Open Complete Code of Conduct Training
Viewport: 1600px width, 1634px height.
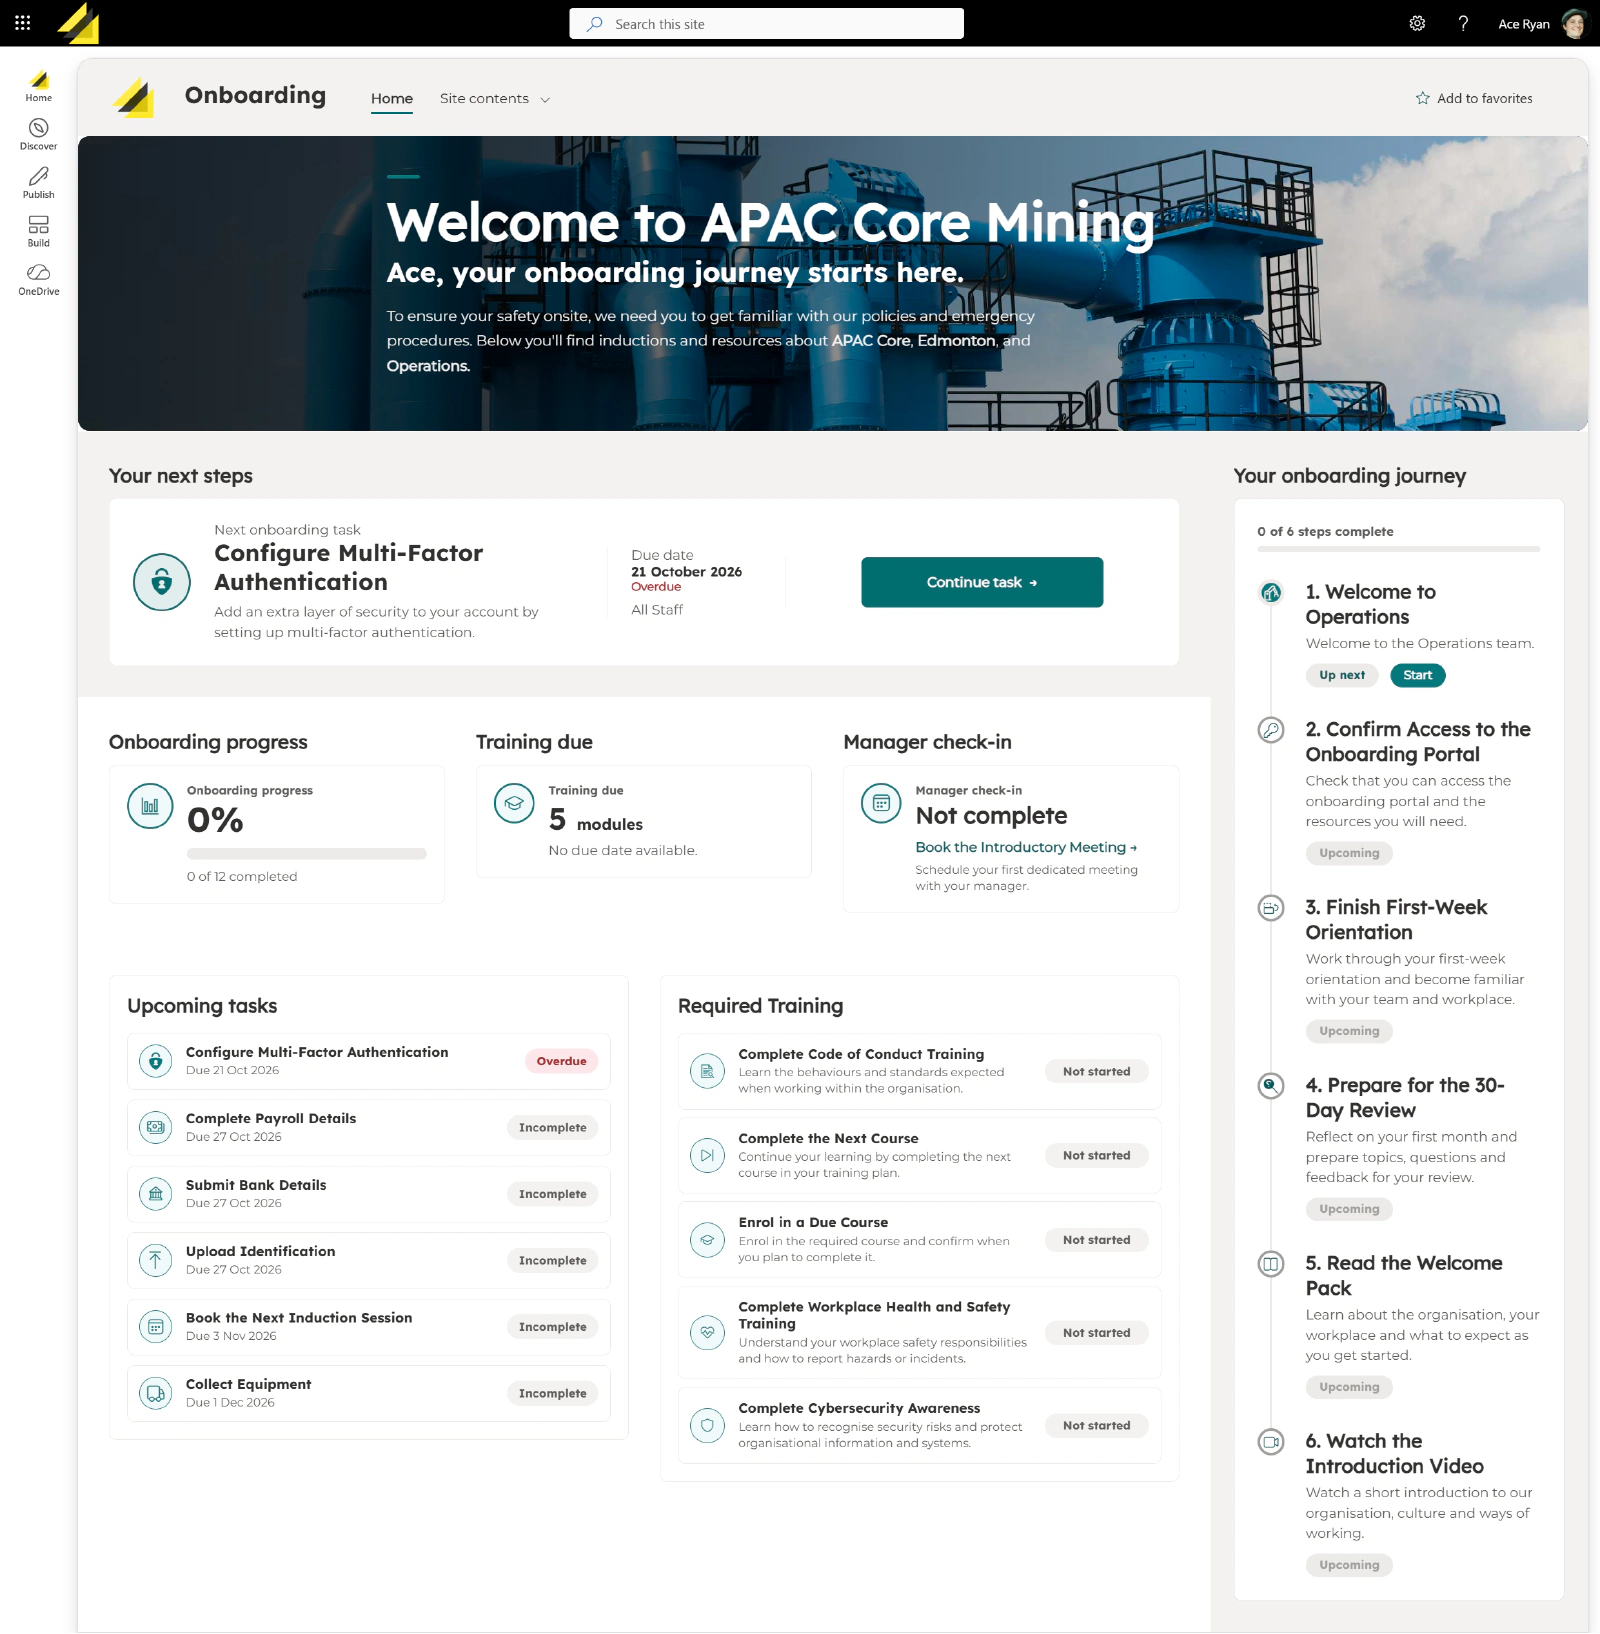click(x=919, y=1071)
